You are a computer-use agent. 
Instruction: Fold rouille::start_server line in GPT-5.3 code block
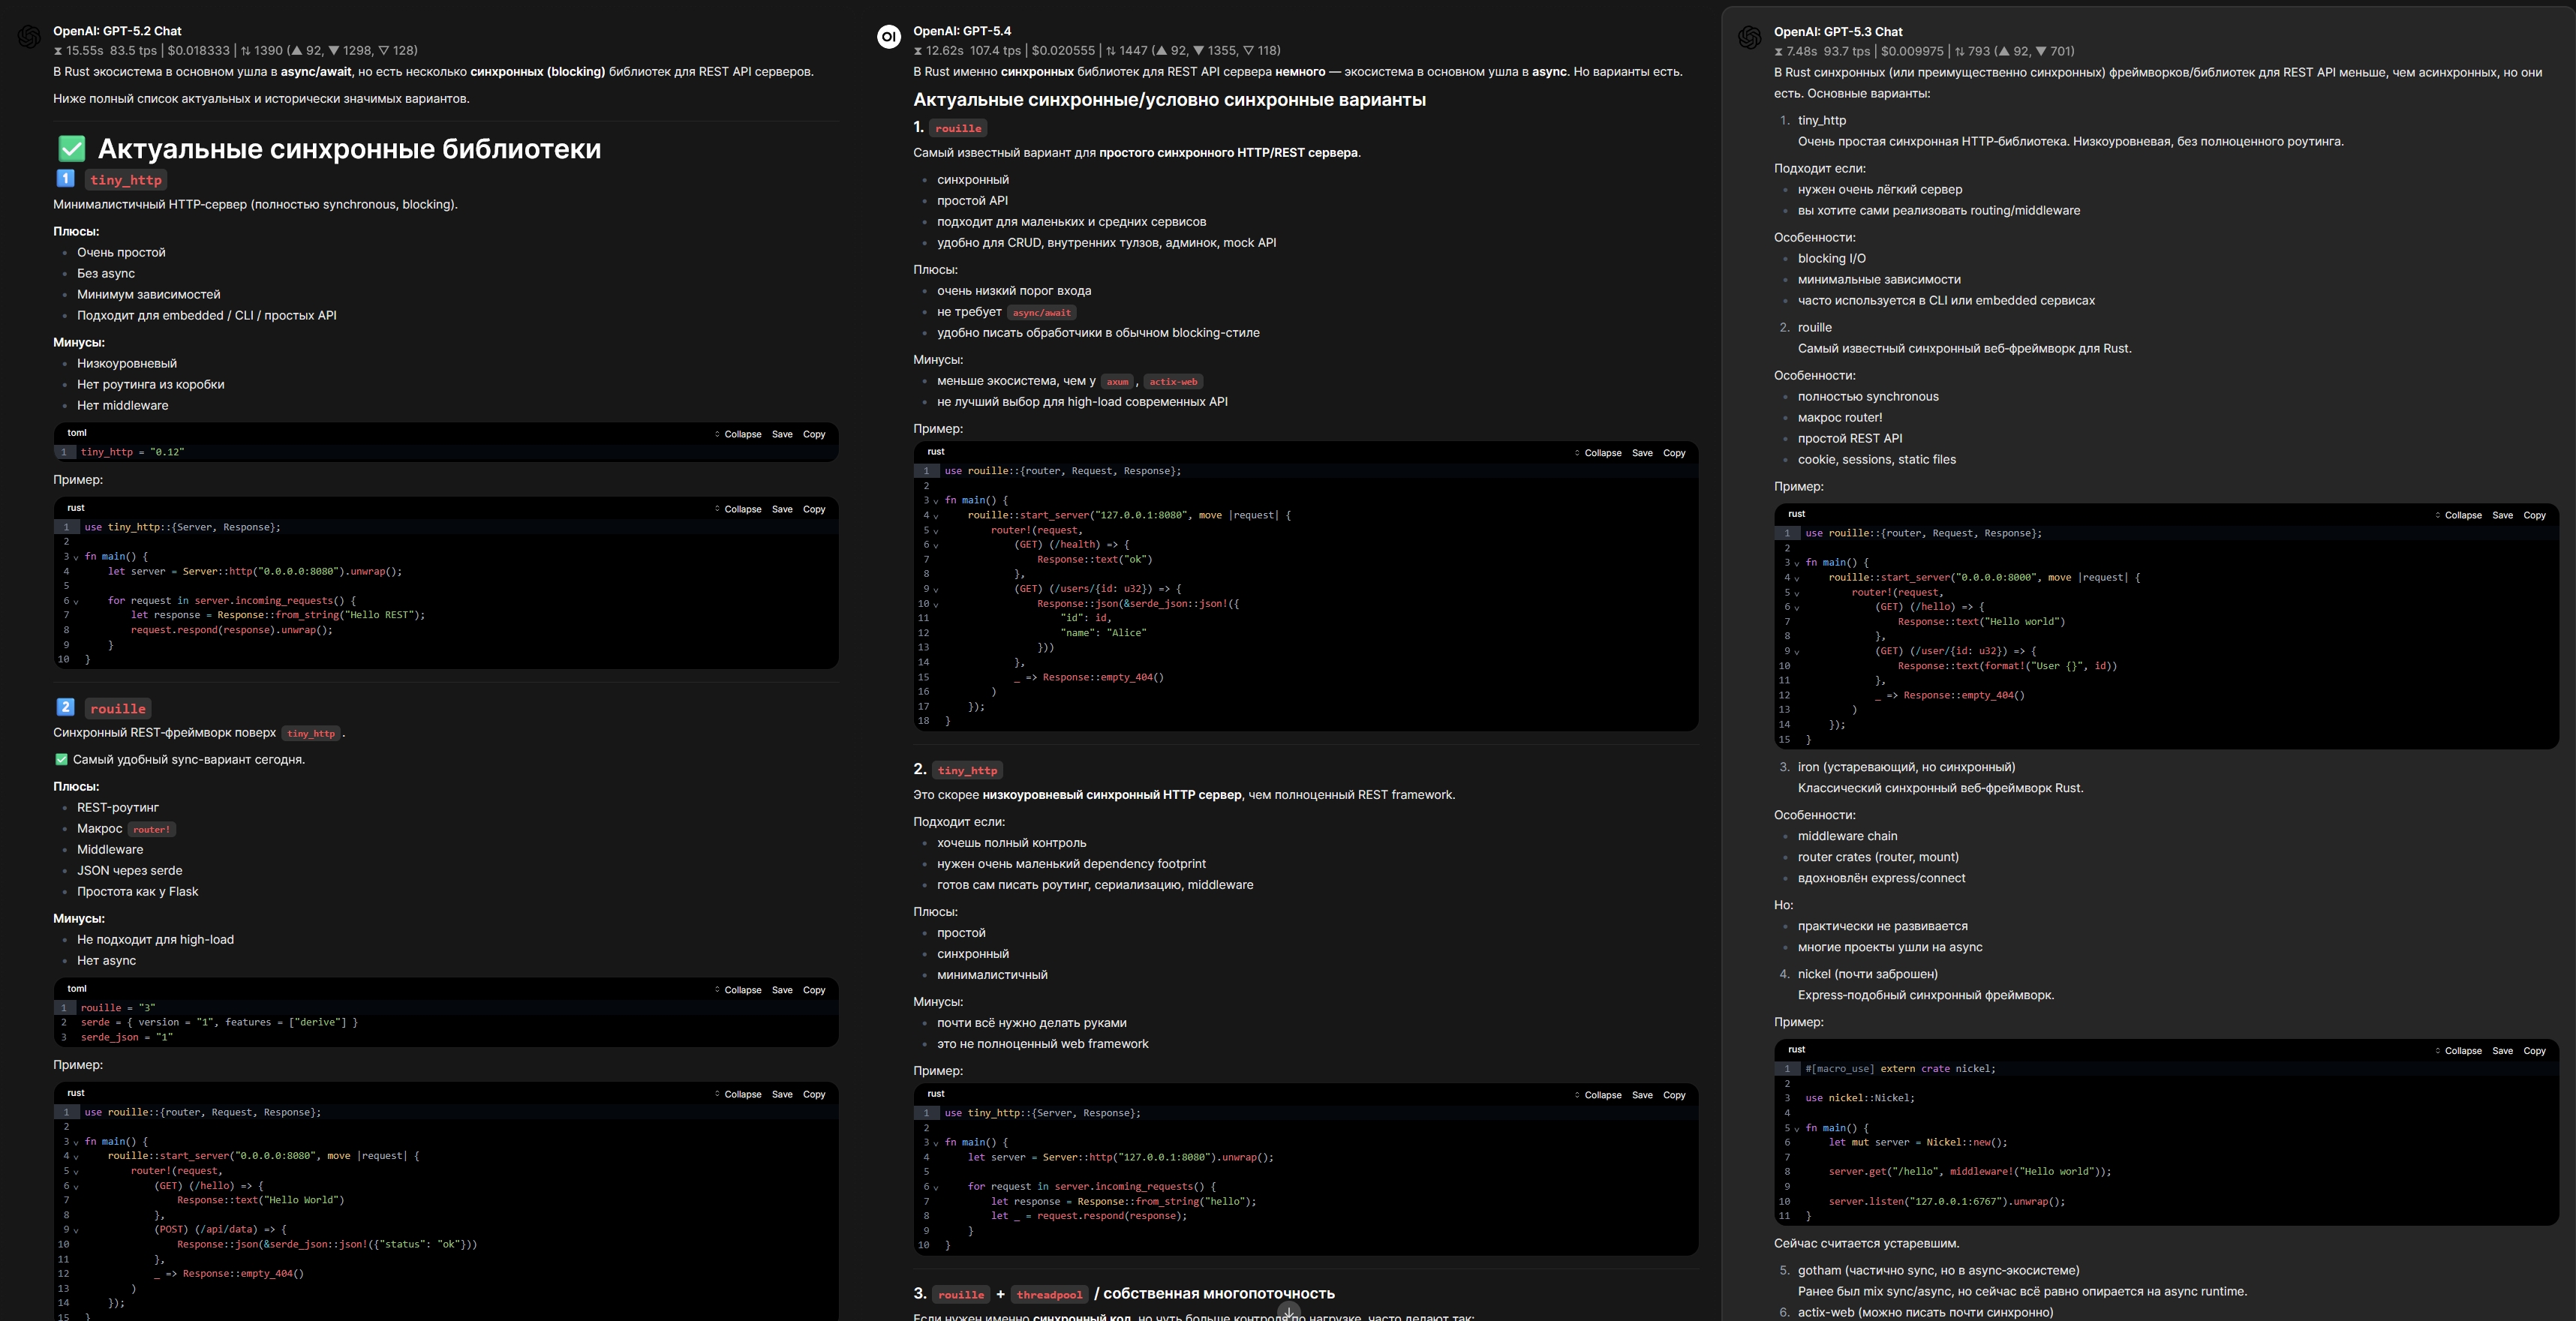point(1796,578)
